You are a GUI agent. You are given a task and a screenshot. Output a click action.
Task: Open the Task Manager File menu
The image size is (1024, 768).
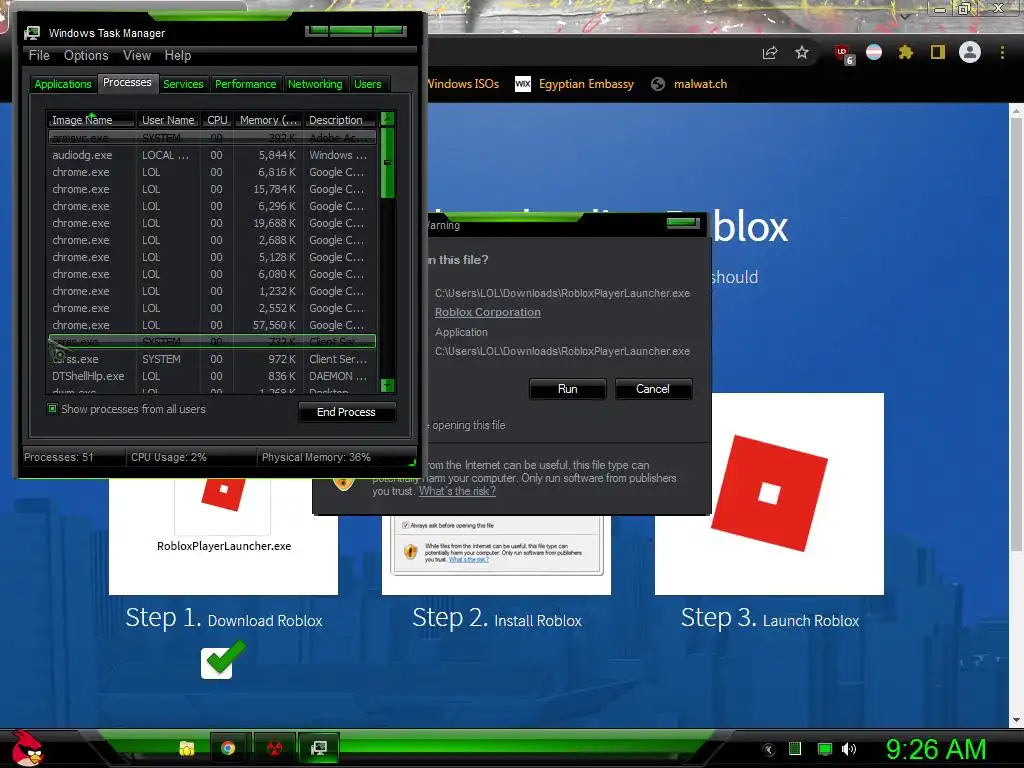click(39, 56)
